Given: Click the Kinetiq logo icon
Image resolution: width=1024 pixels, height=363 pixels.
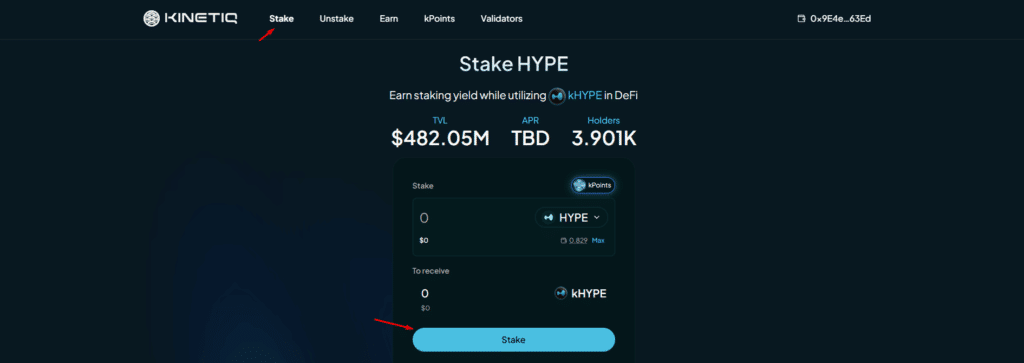Looking at the screenshot, I should (152, 18).
